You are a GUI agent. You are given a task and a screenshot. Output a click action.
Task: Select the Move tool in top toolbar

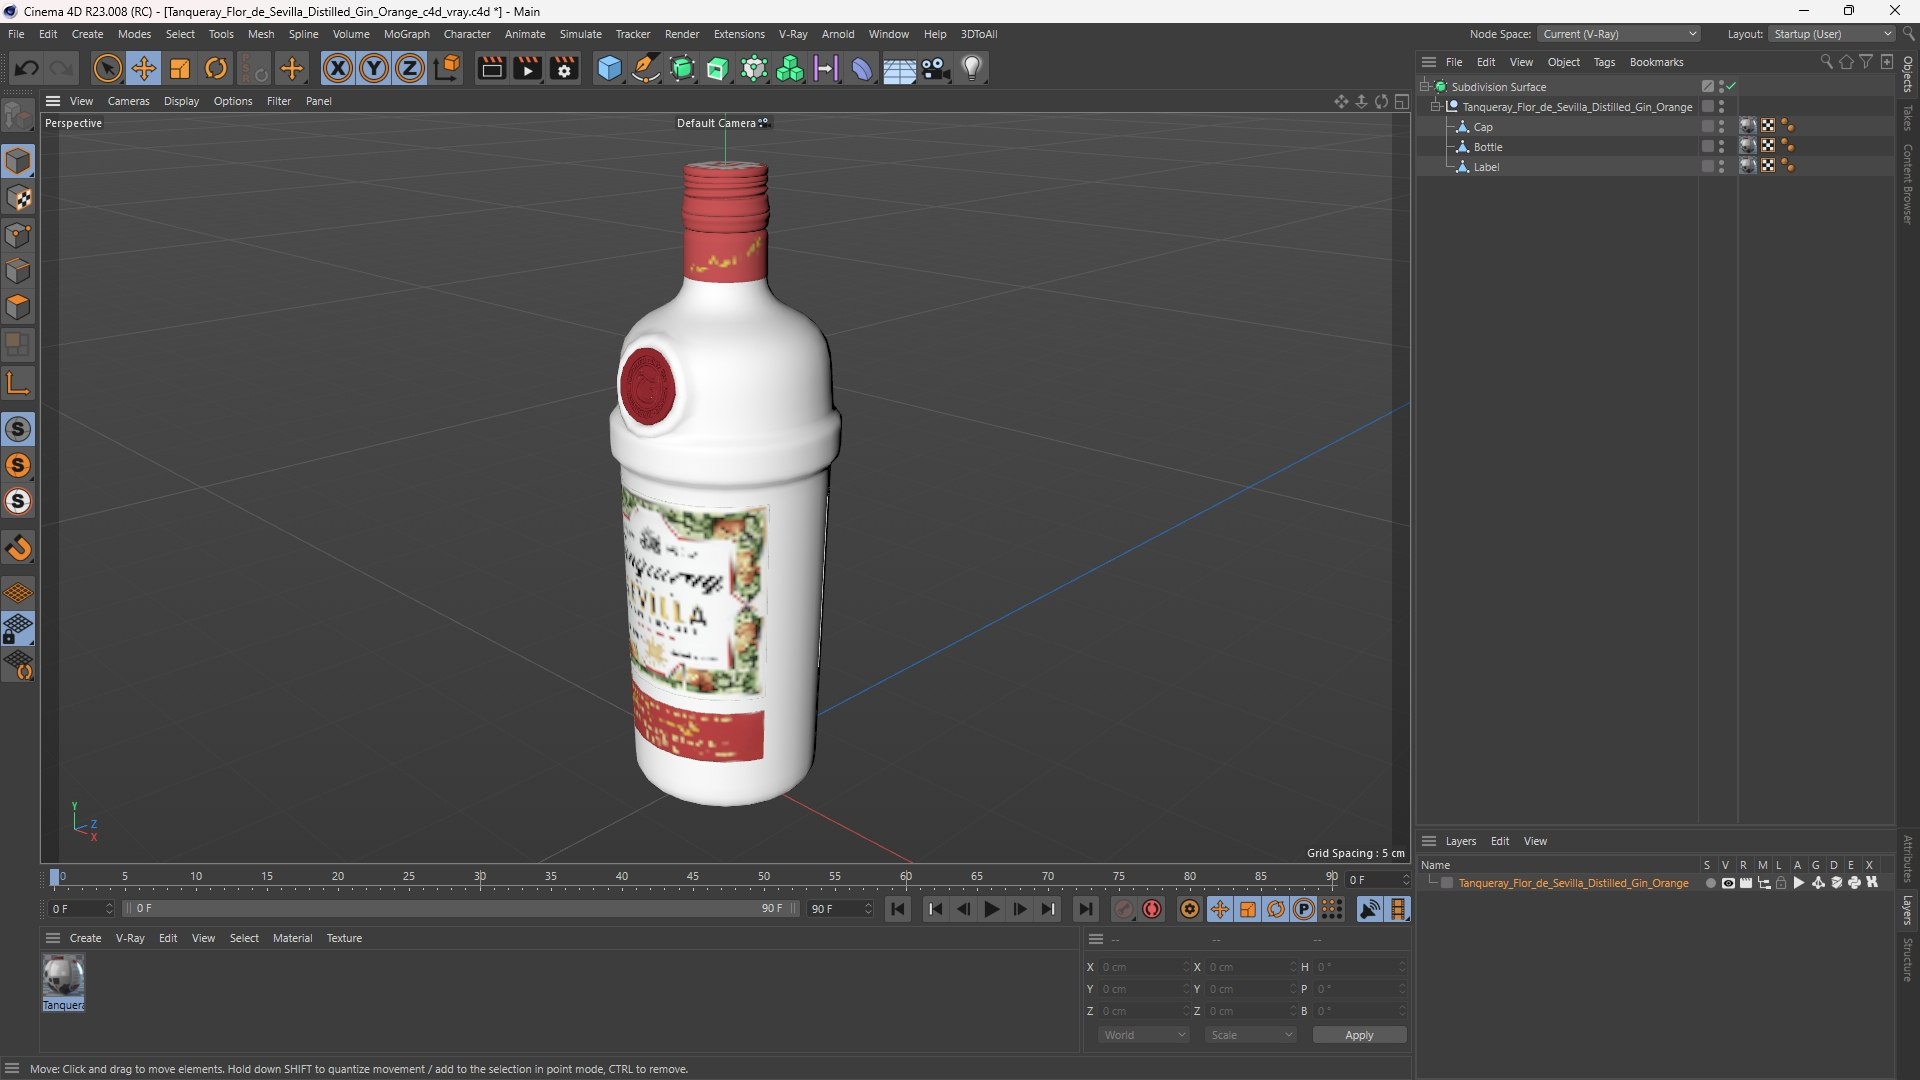144,68
